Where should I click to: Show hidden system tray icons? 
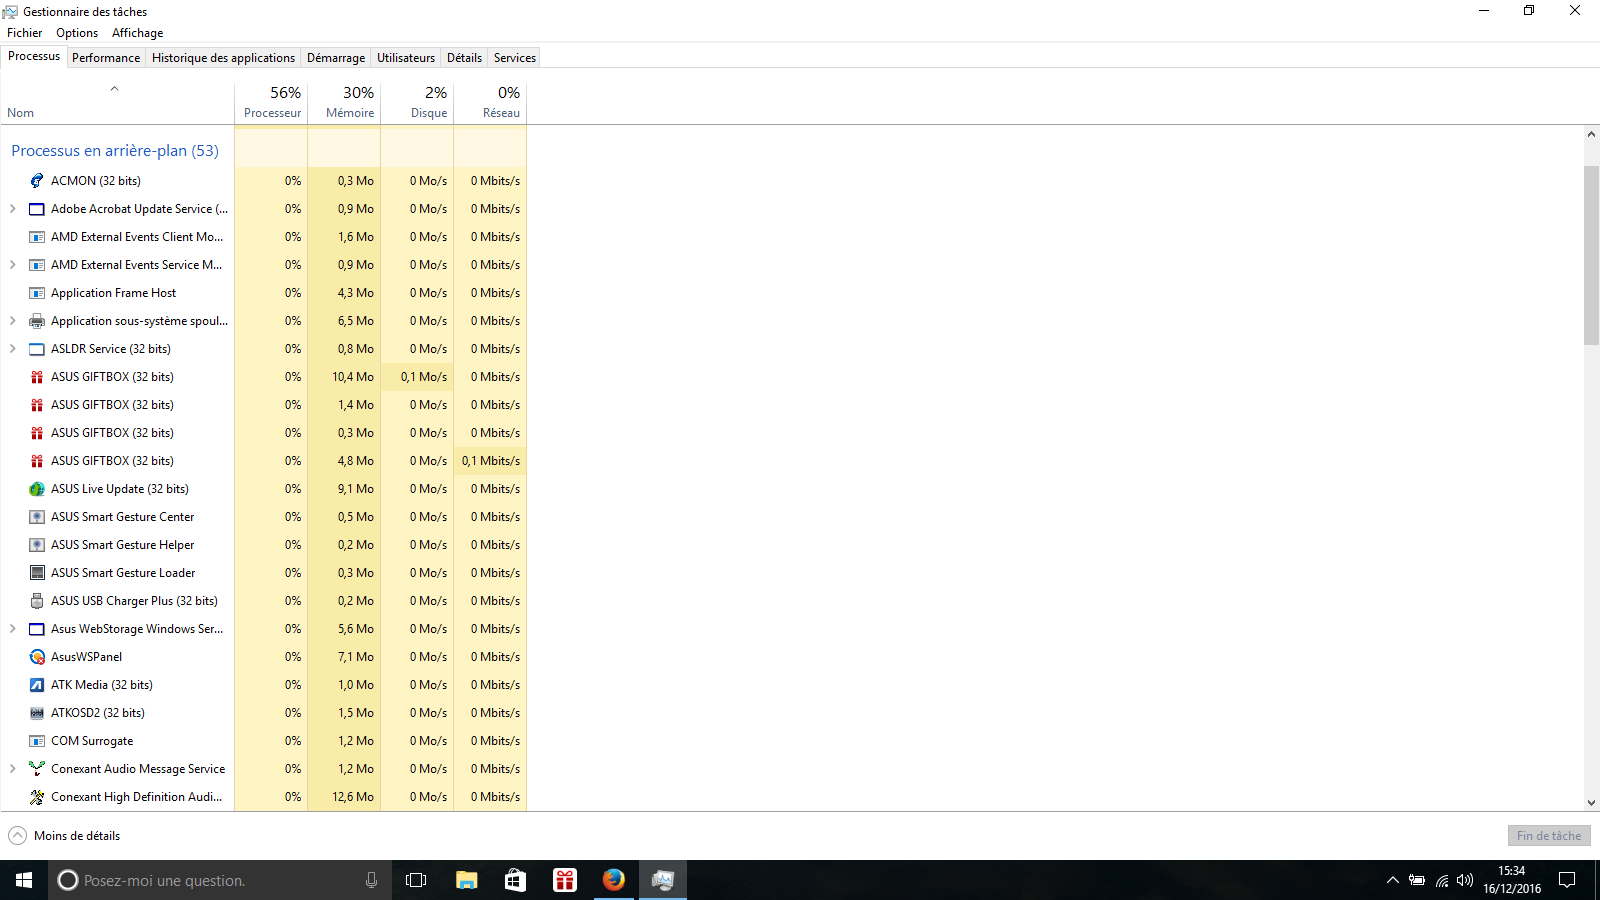[x=1392, y=880]
